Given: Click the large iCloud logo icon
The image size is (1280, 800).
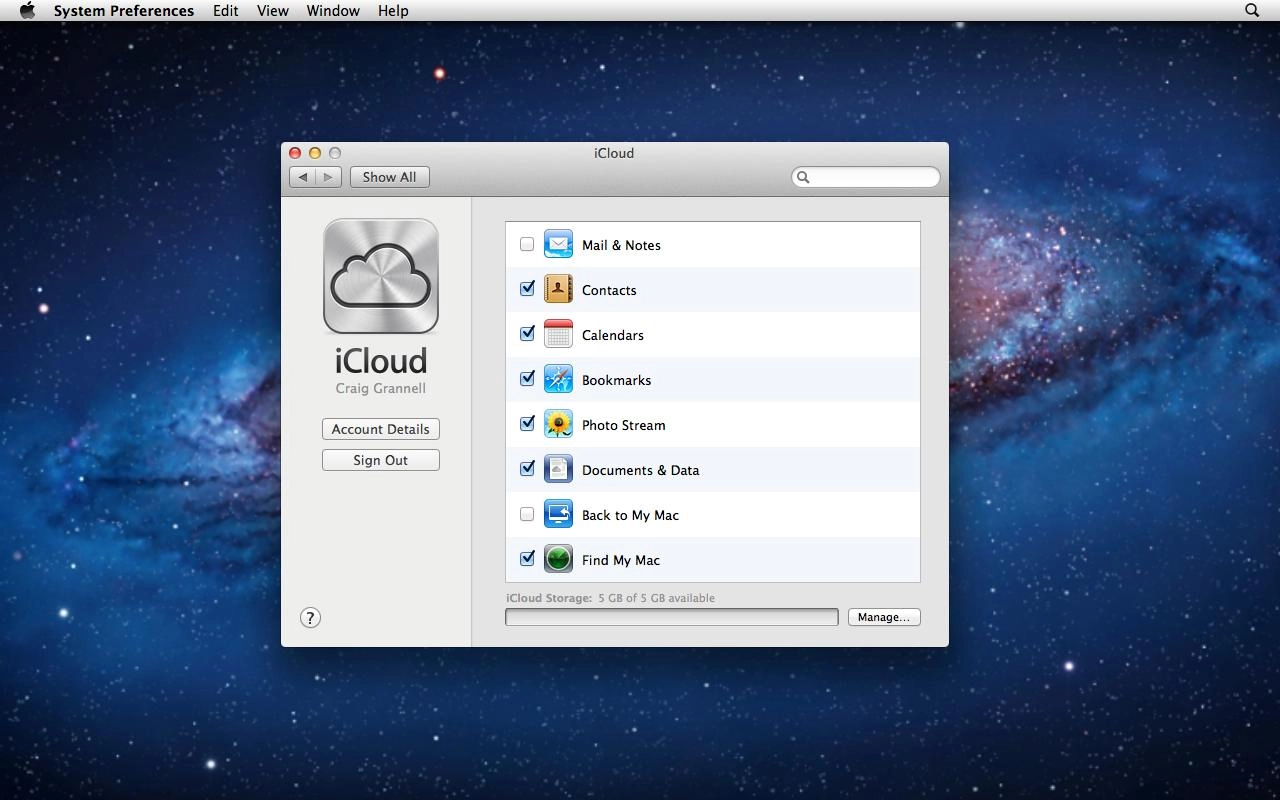Looking at the screenshot, I should (x=381, y=277).
